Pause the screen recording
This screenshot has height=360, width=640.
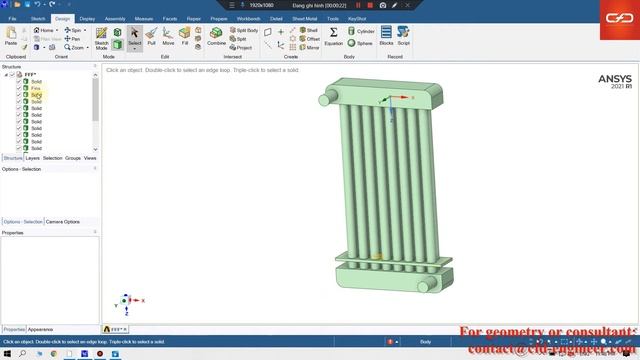click(x=358, y=5)
